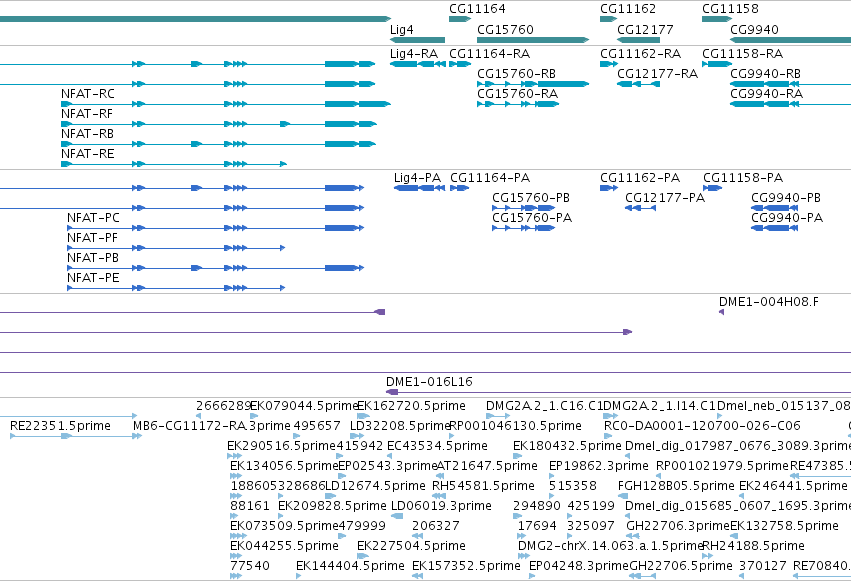Select the EK079044.5prime EST label
851x581 pixels.
(x=304, y=406)
